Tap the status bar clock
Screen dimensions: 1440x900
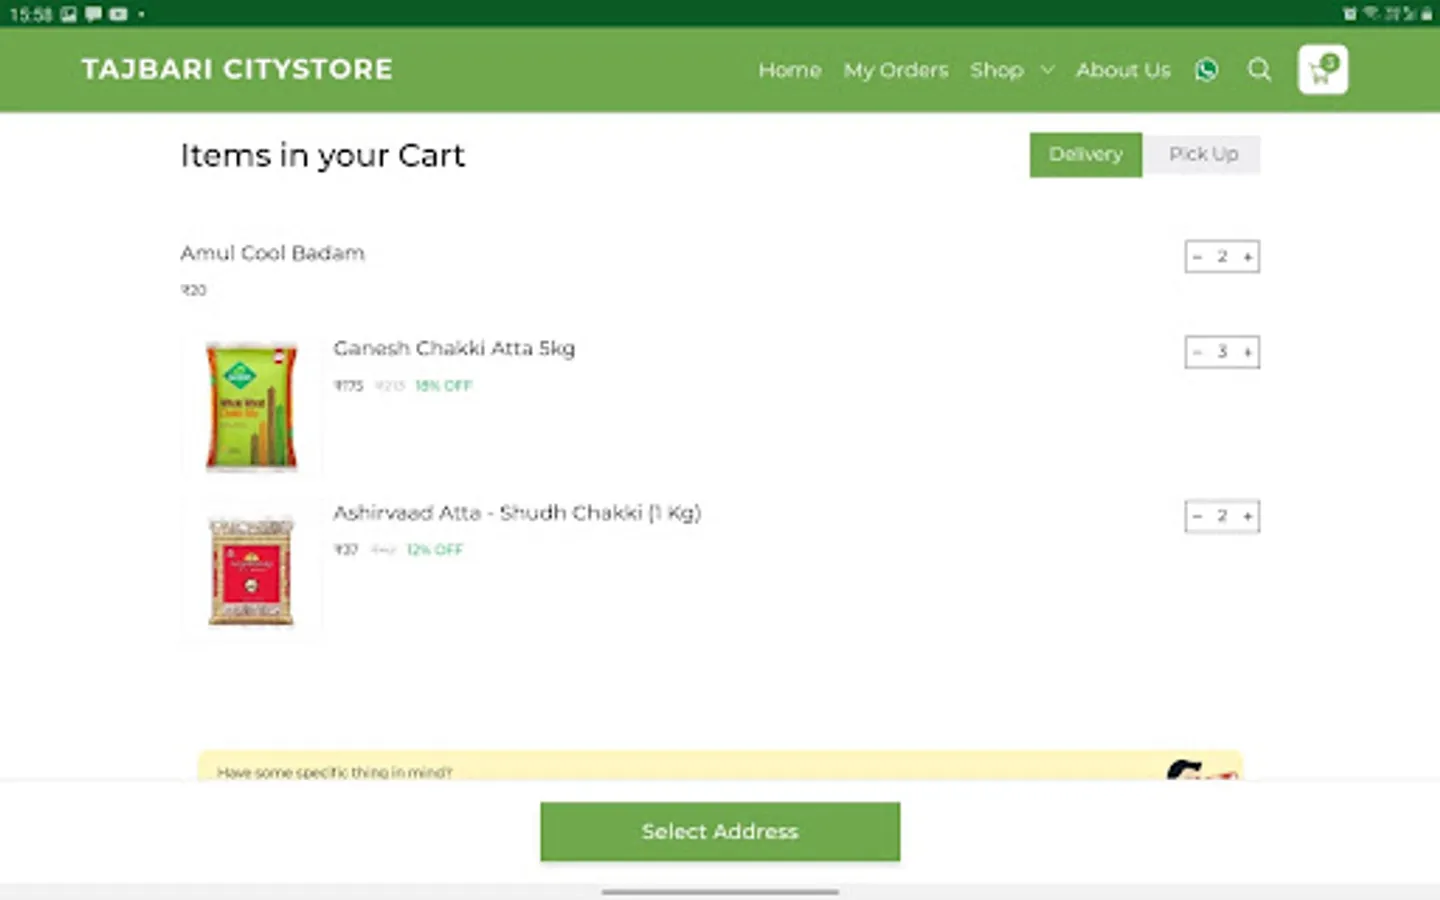(x=30, y=14)
